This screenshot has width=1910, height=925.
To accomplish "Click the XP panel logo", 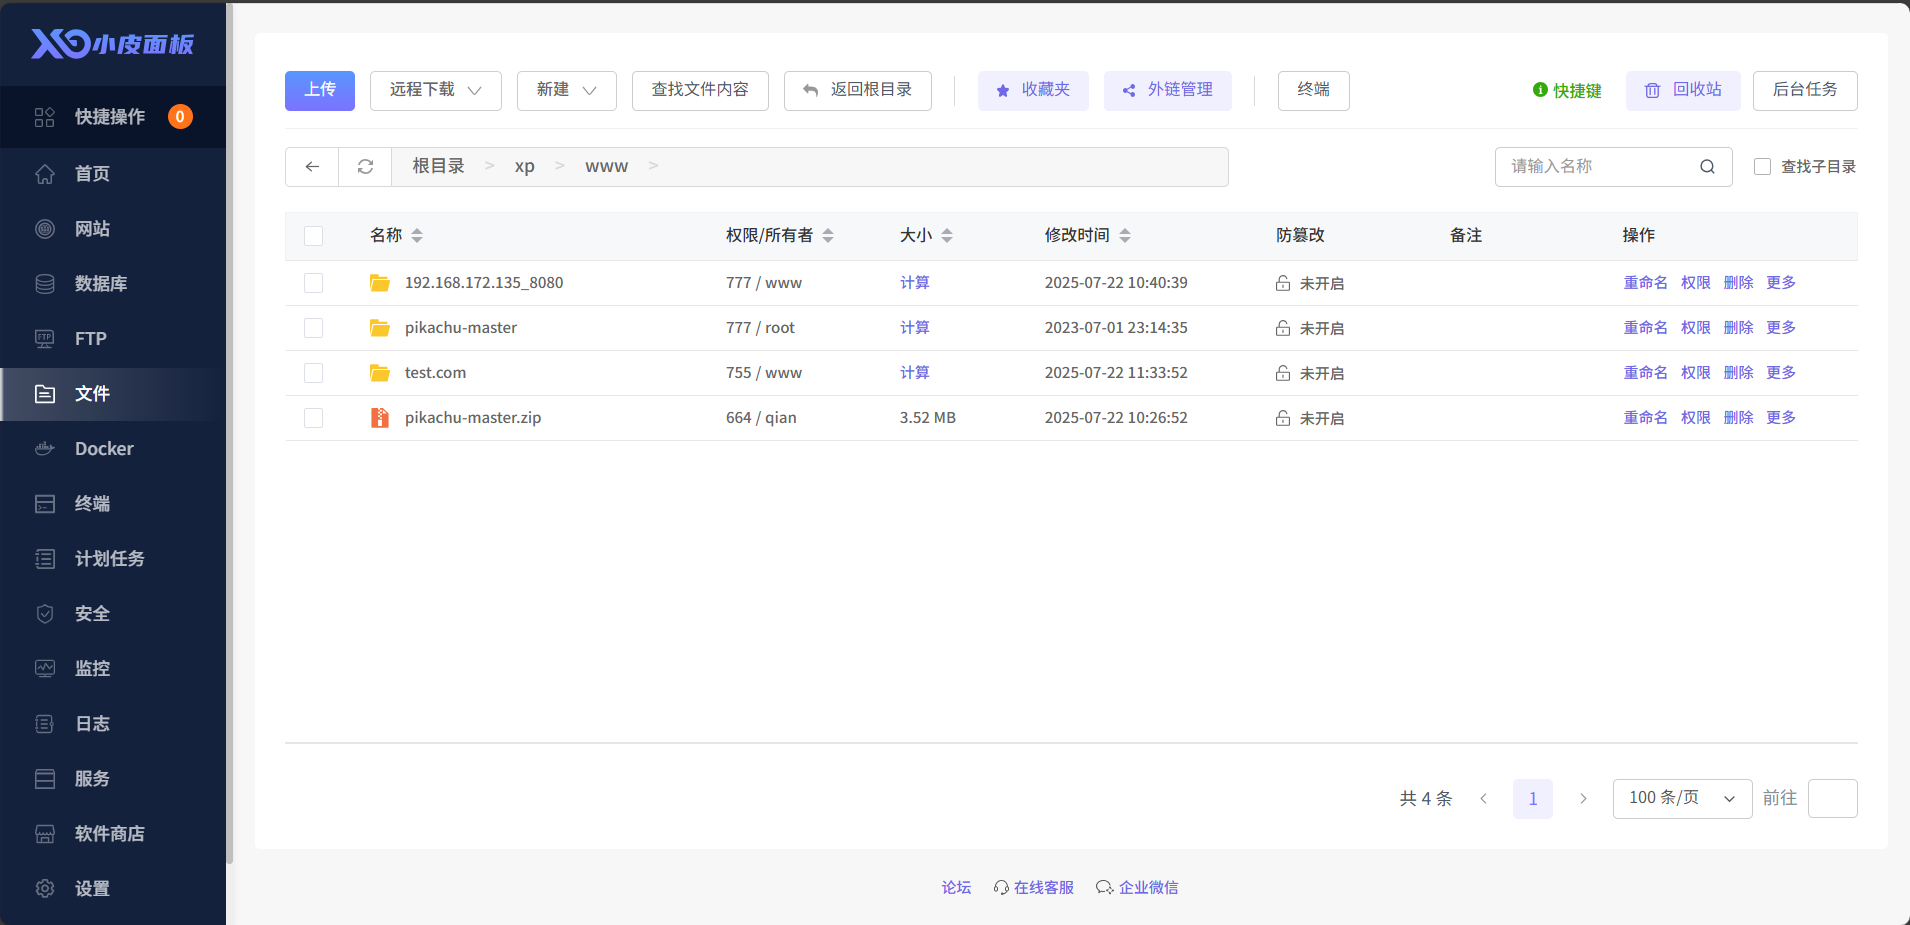I will [x=112, y=44].
